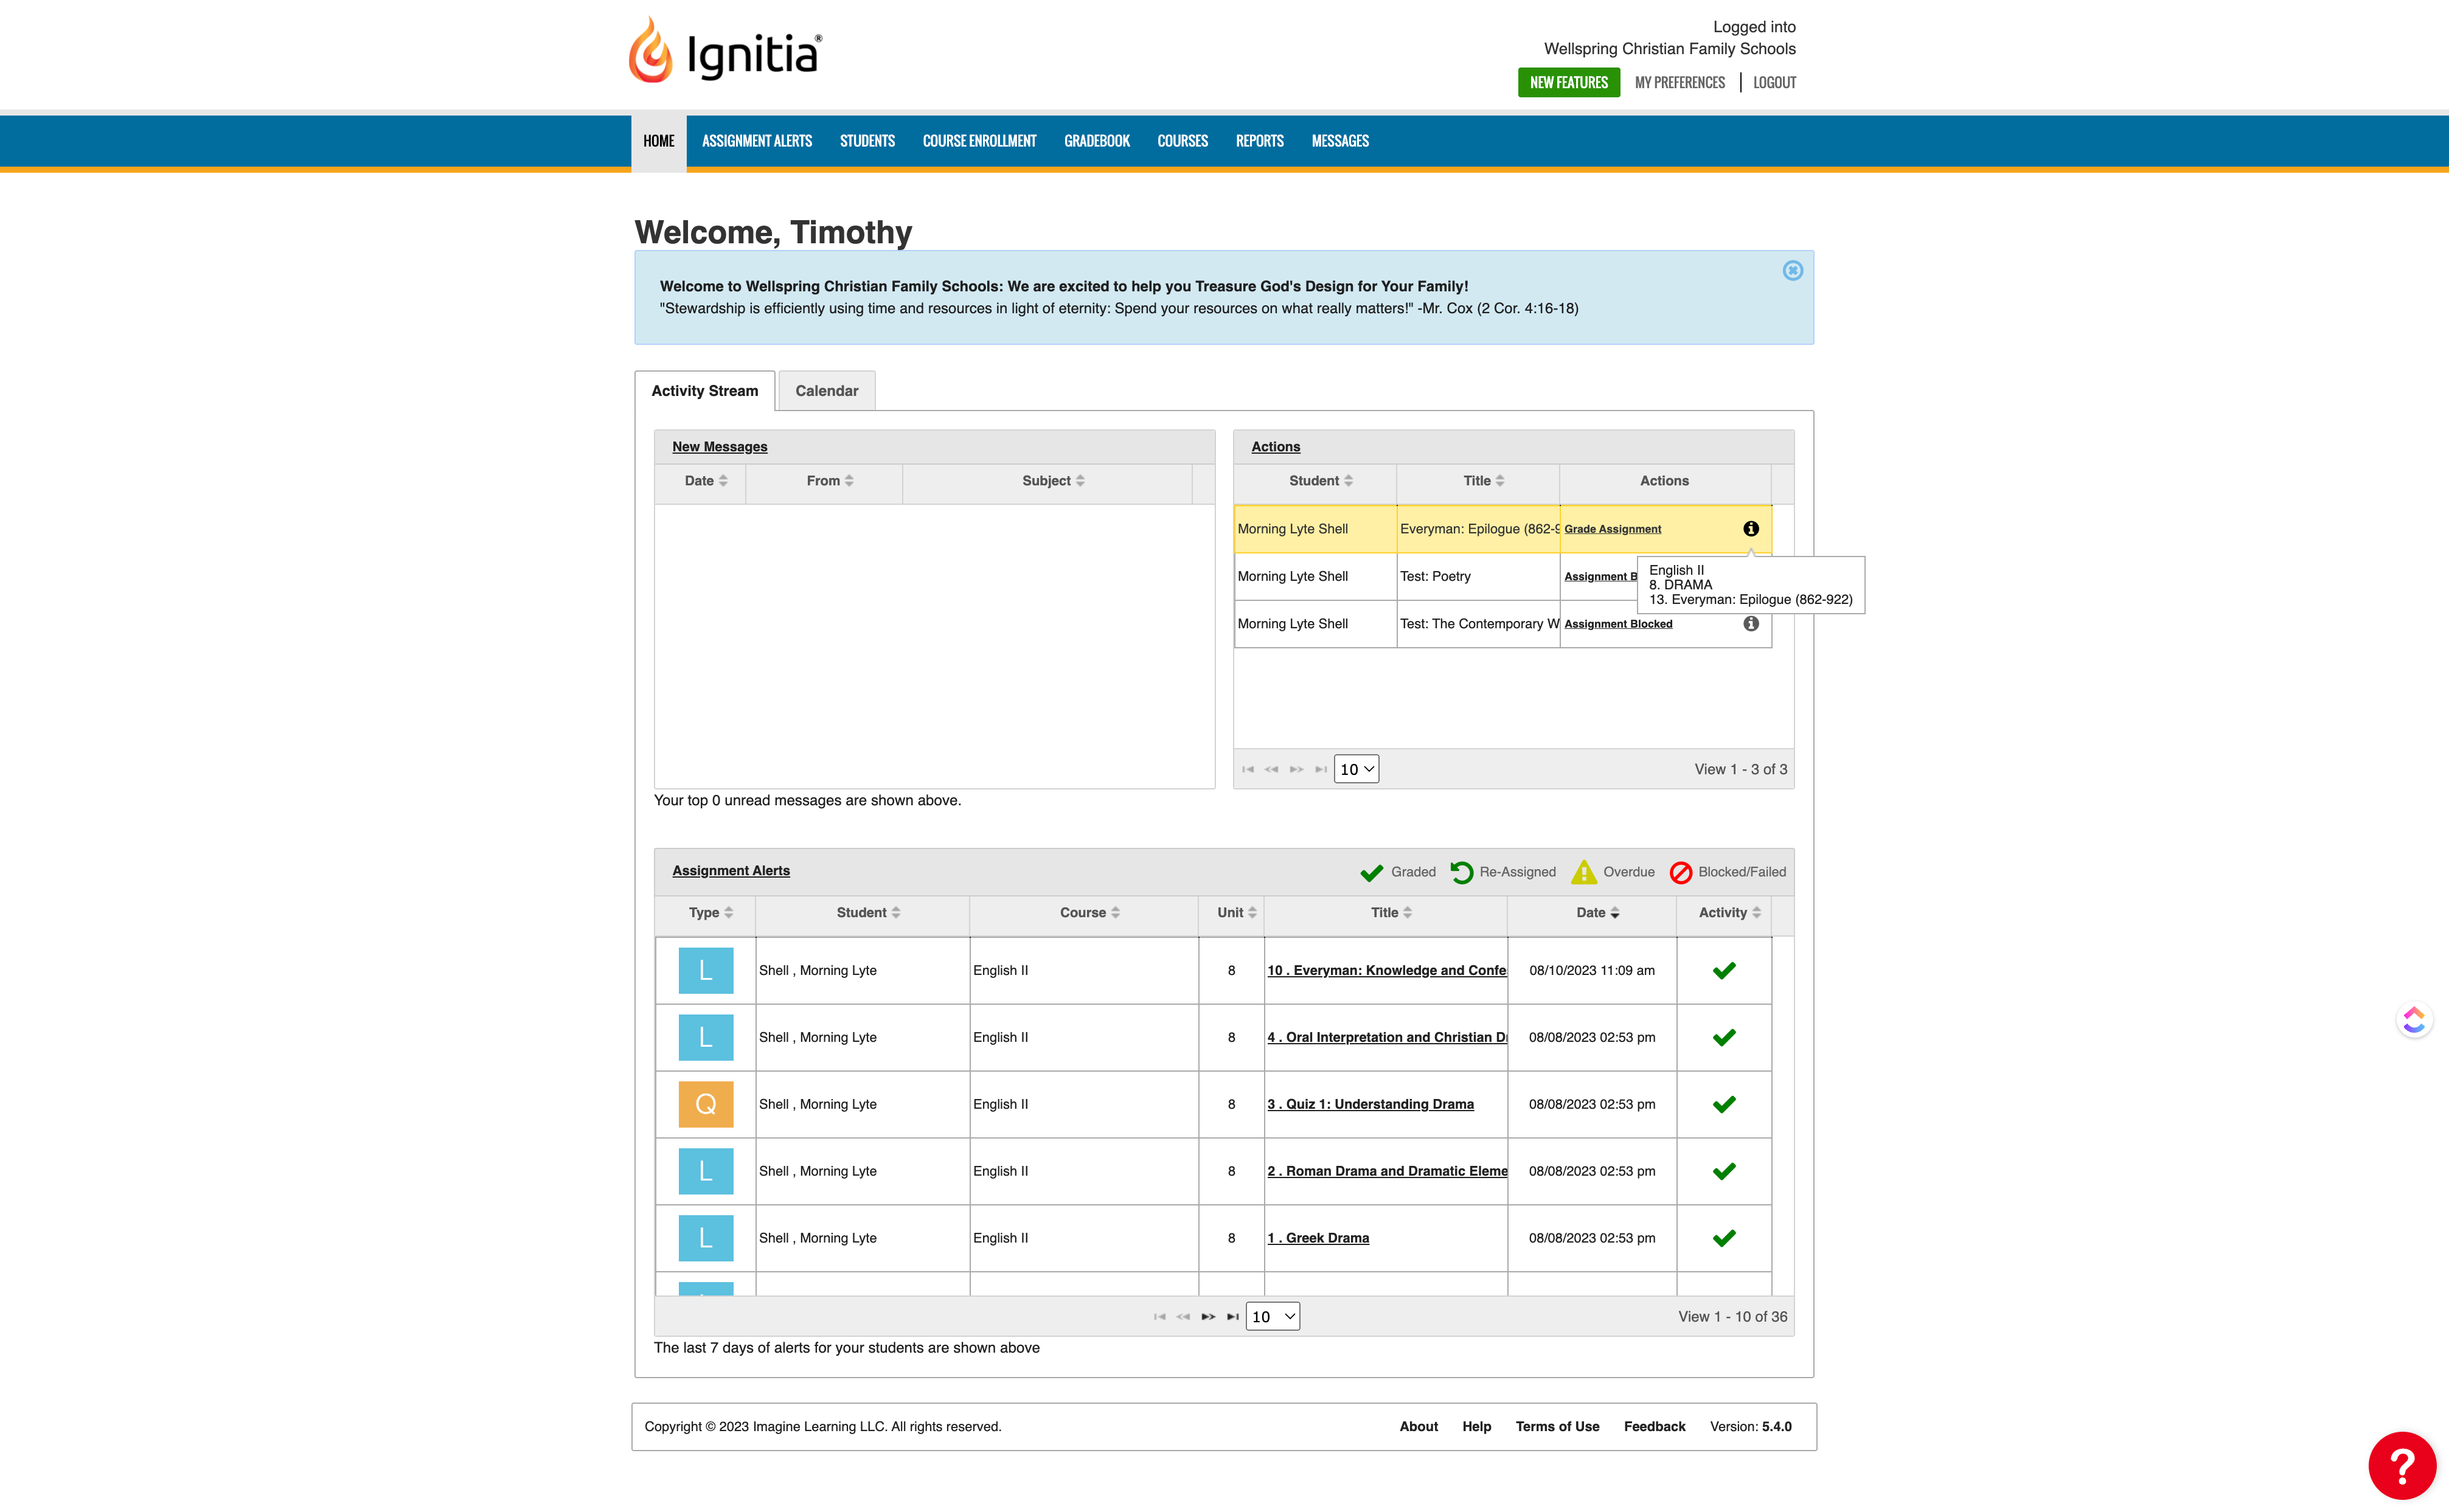
Task: Select the Activity Stream tab
Action: coord(704,391)
